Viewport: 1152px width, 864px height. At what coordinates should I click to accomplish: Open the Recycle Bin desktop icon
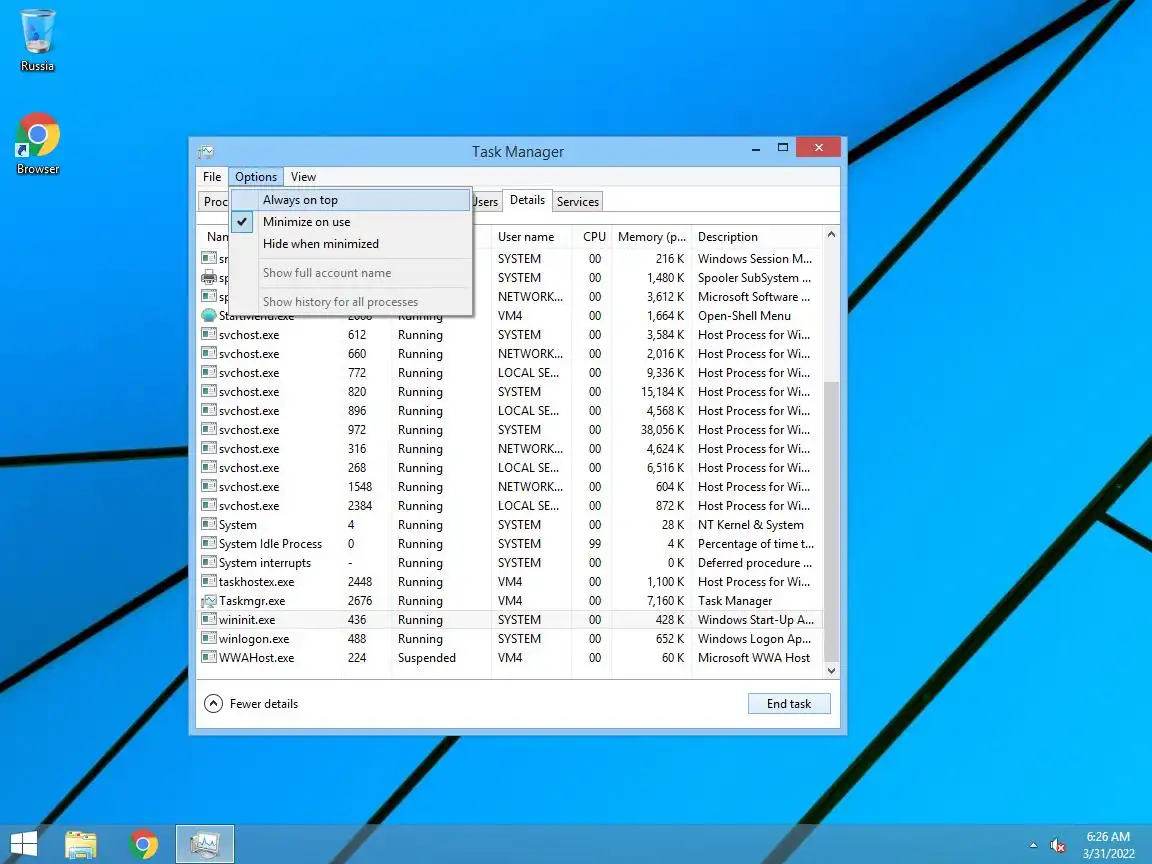pyautogui.click(x=37, y=40)
